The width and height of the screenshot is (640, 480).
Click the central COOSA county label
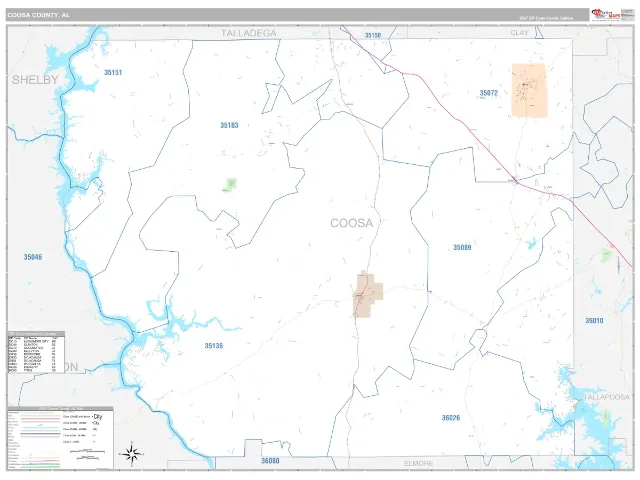[x=351, y=223]
